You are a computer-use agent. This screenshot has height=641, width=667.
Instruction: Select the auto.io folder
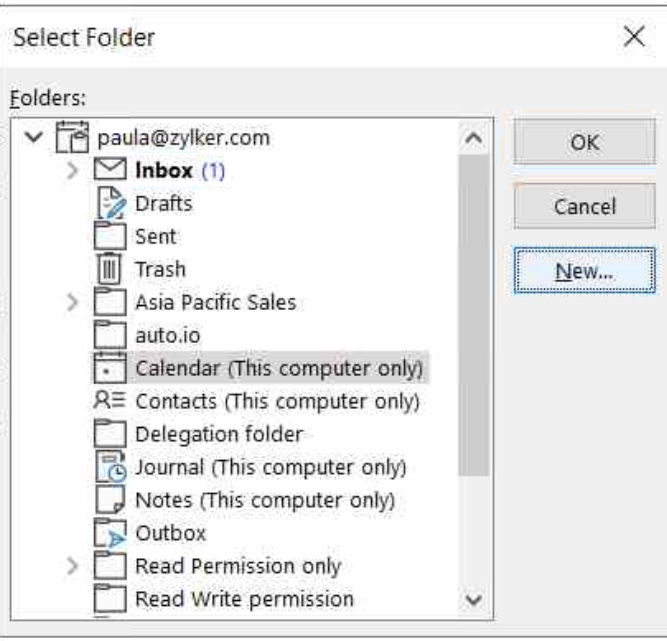[161, 336]
